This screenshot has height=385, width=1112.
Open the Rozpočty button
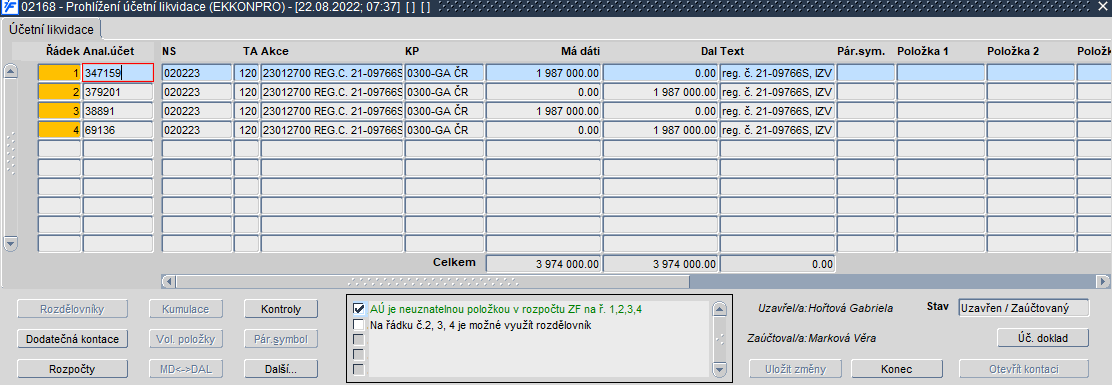(x=72, y=369)
